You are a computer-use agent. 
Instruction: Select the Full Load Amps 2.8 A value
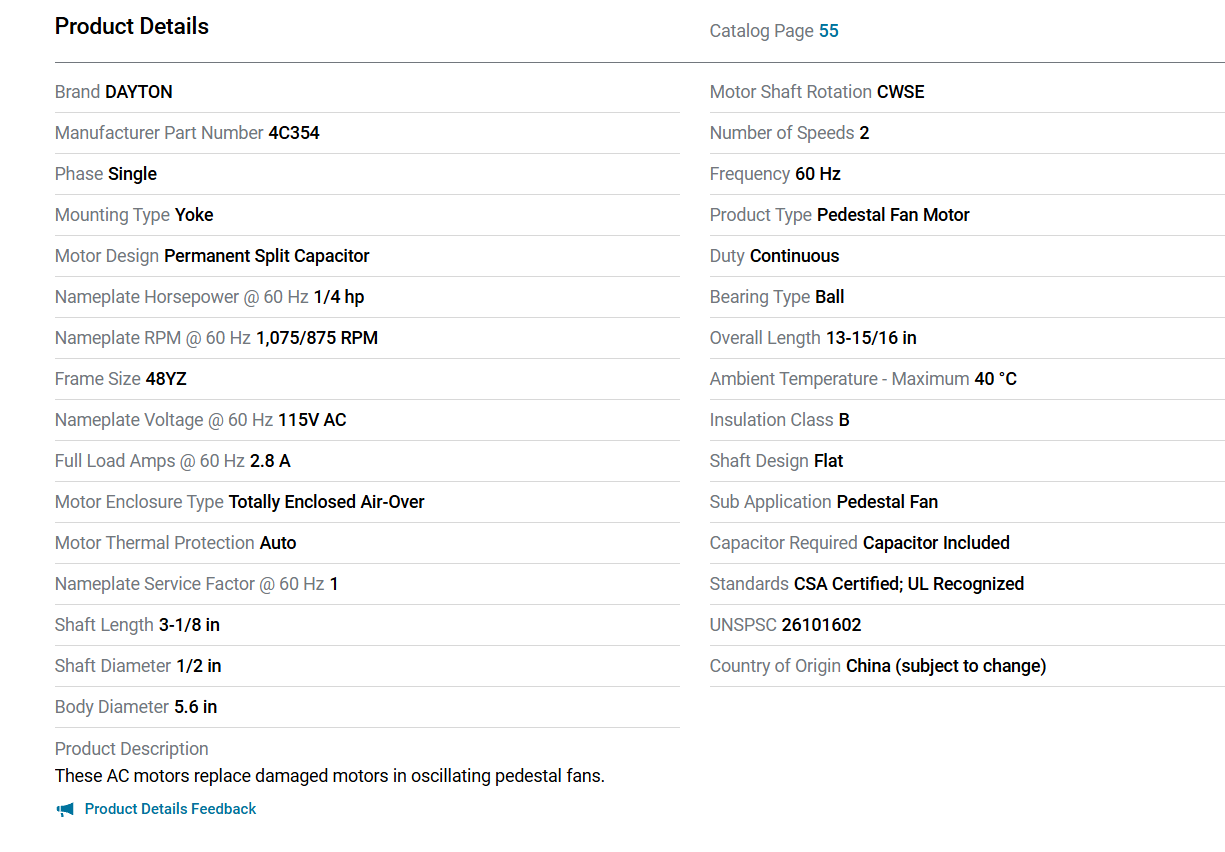(x=270, y=461)
